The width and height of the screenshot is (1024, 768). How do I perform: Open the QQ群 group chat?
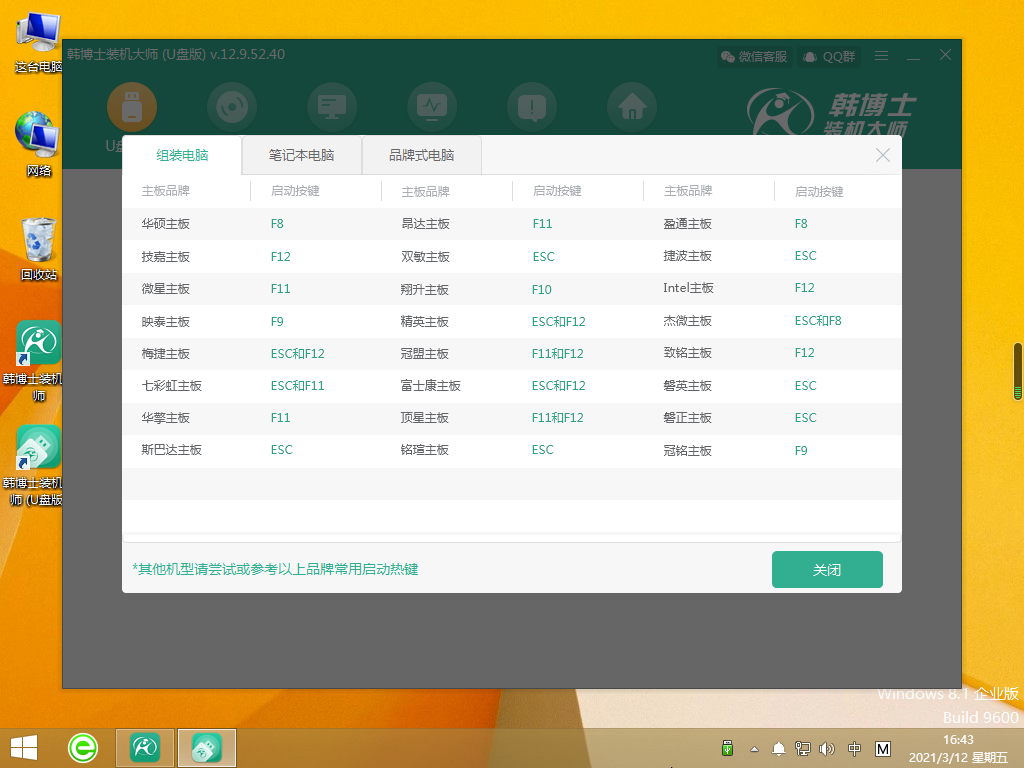coord(827,57)
